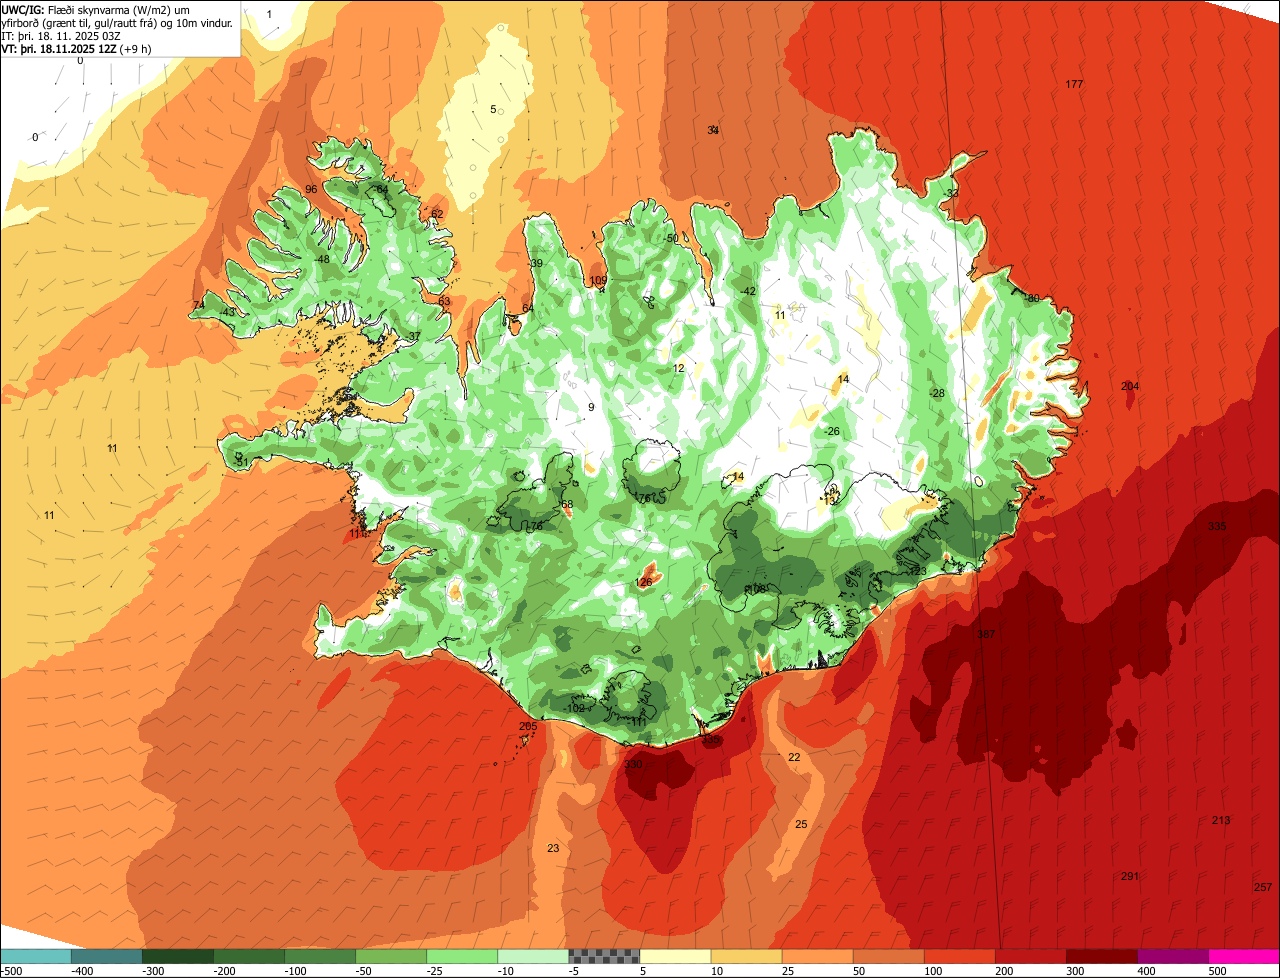The height and width of the screenshot is (978, 1280).
Task: Select the red-orange 100 to 200 legend swatch
Action: coord(958,956)
